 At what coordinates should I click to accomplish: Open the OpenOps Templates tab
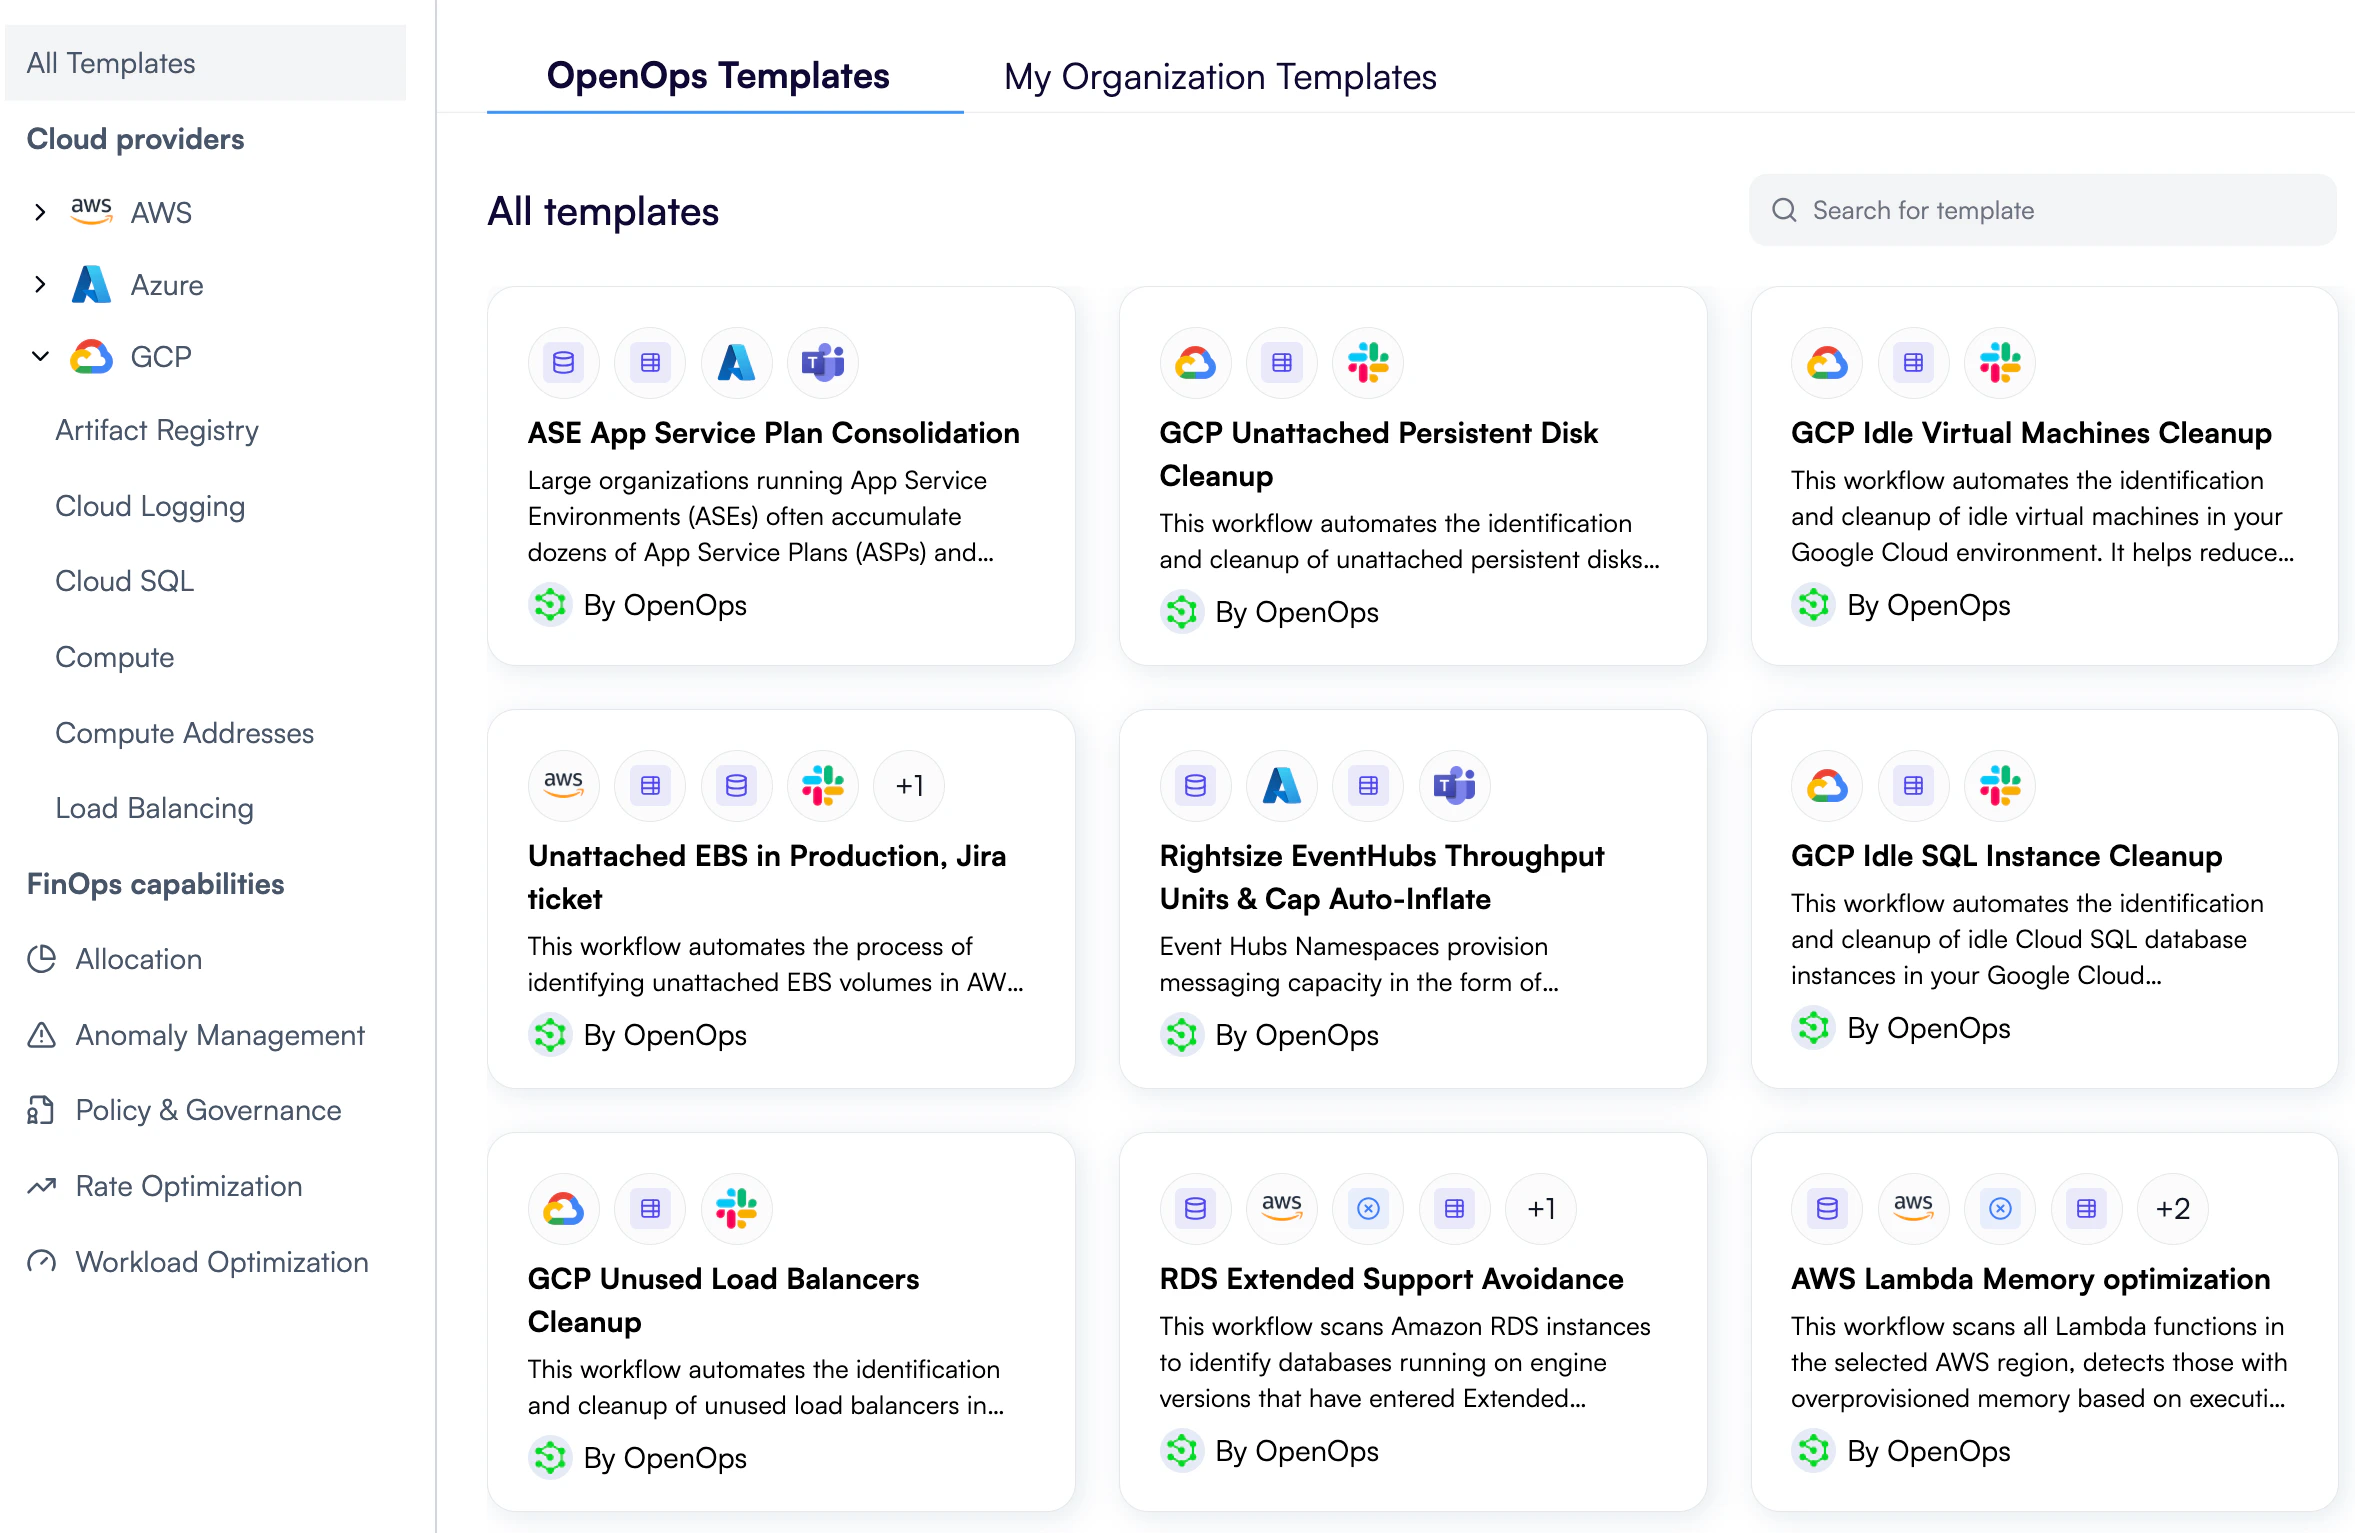point(718,76)
